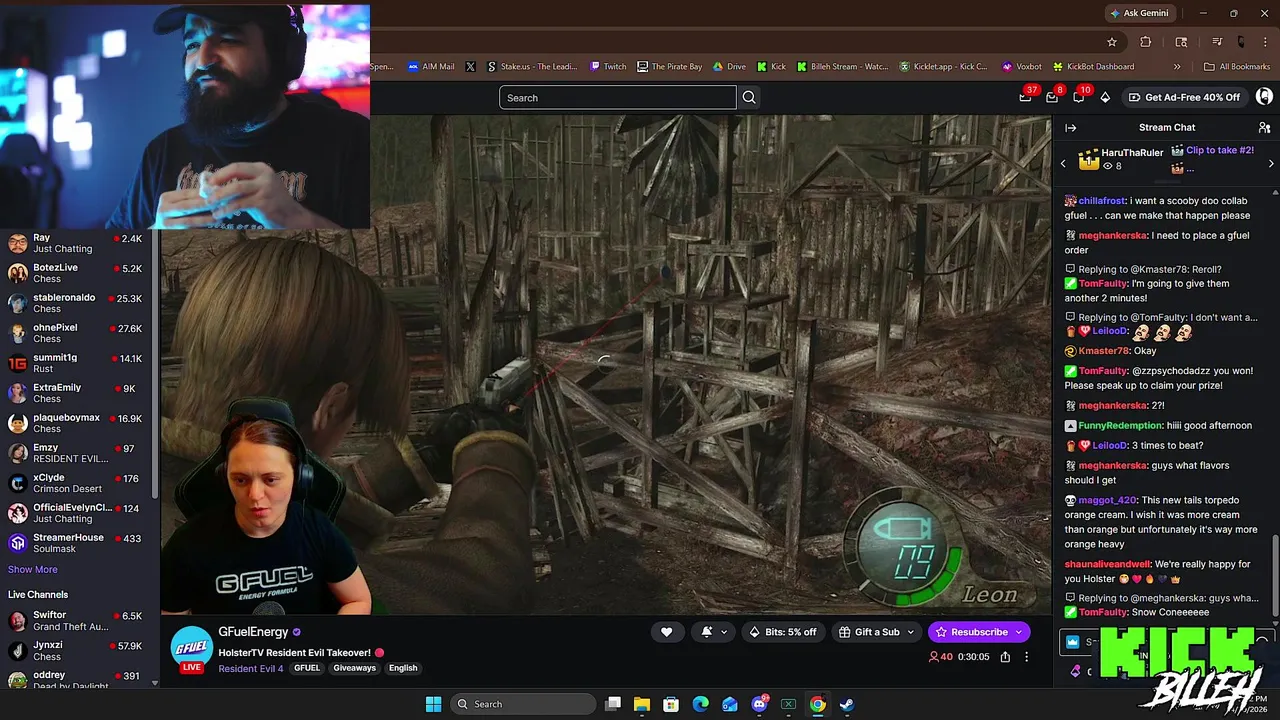Open summit1g channel in sidebar
Viewport: 1280px width, 720px height.
[77, 363]
